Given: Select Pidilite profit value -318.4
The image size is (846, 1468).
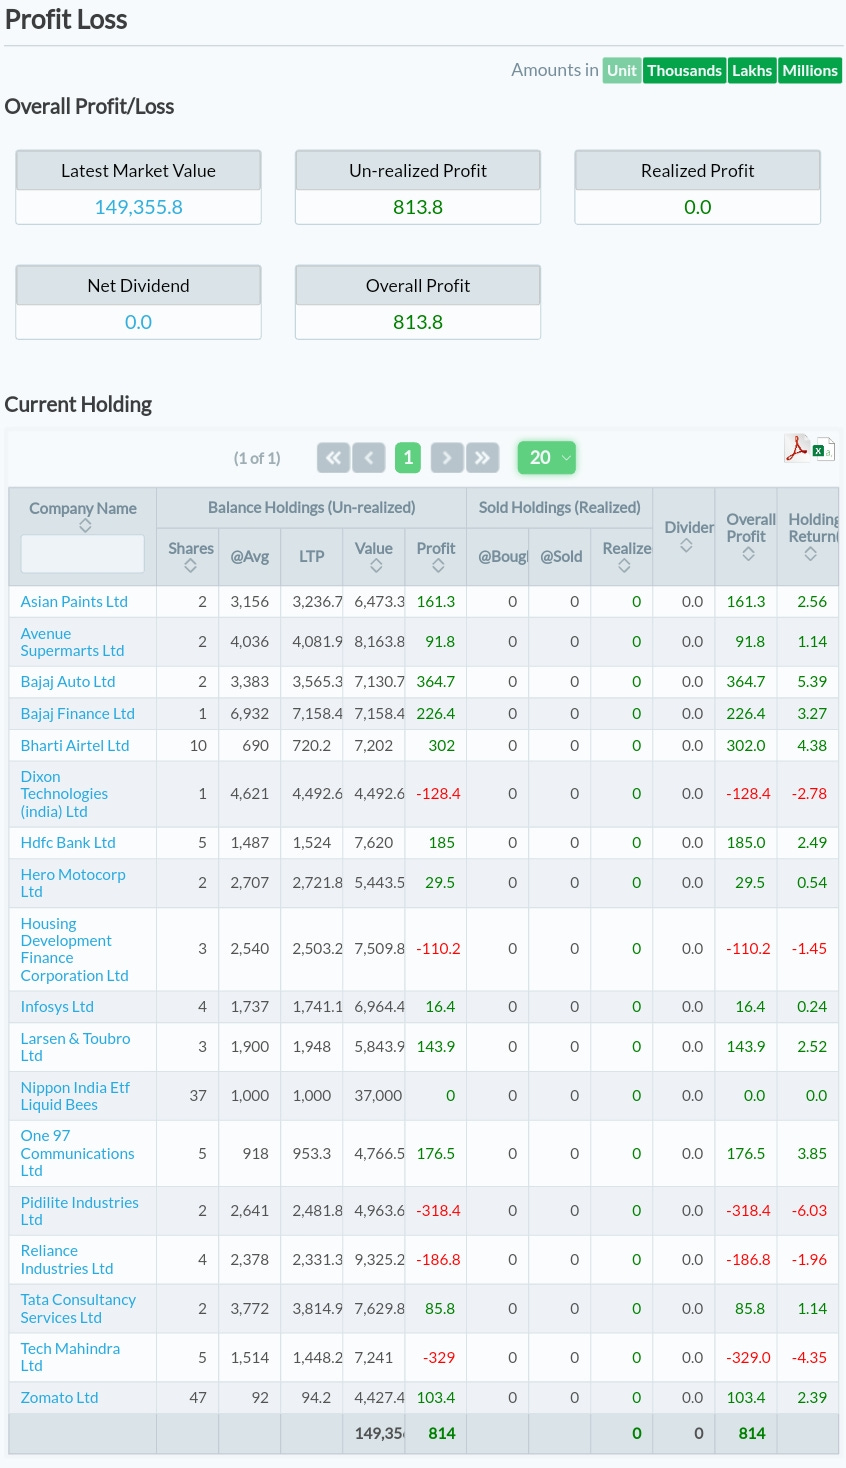Looking at the screenshot, I should 438,1211.
